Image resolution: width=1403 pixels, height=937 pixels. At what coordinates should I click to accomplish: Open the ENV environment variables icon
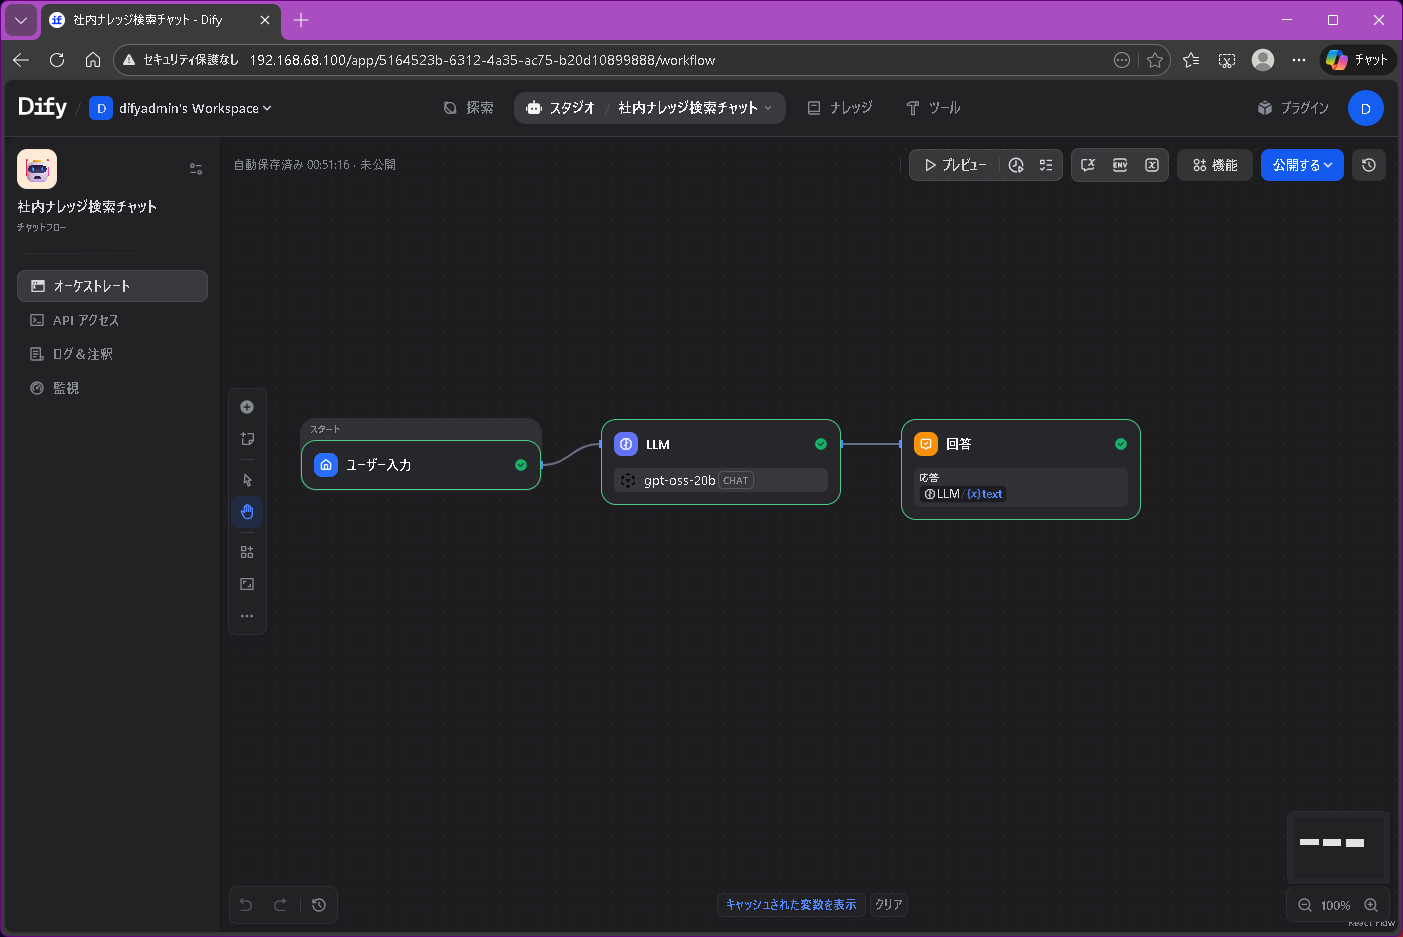[1120, 165]
